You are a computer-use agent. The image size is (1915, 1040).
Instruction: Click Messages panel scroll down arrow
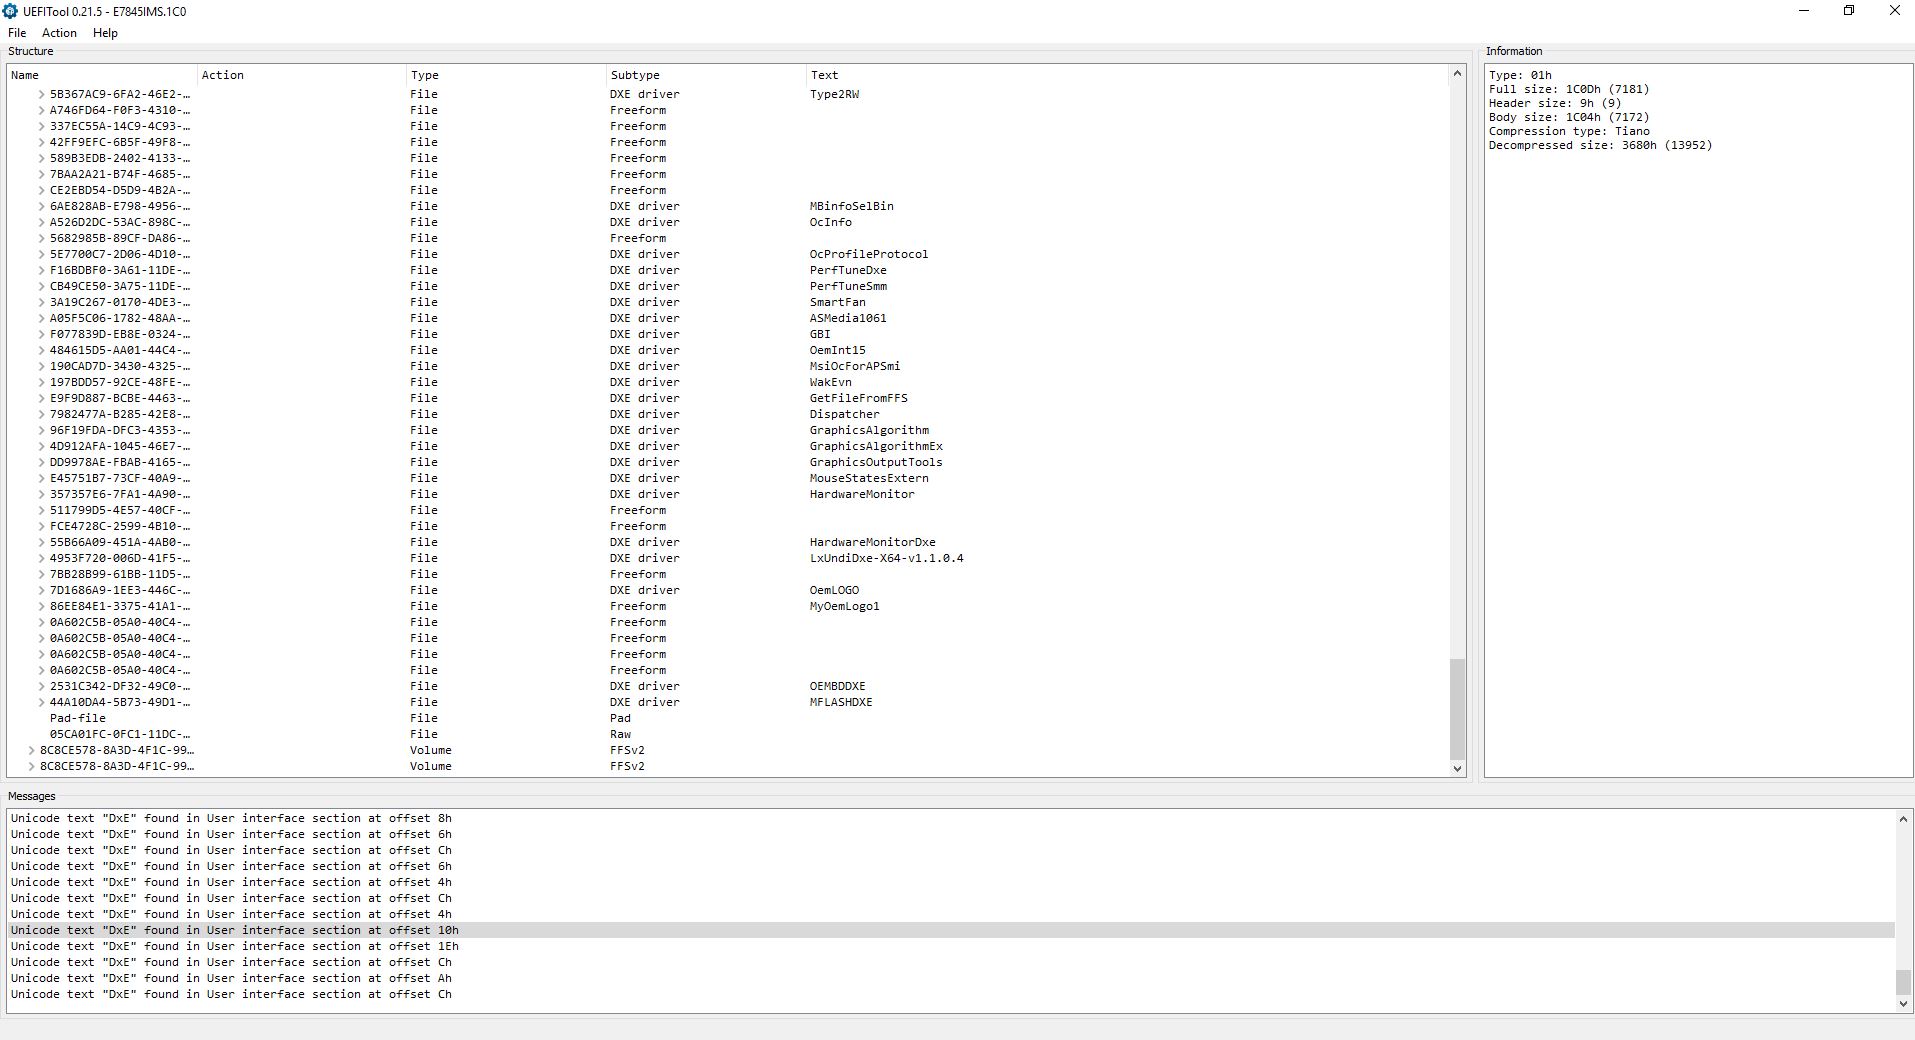[1903, 1003]
